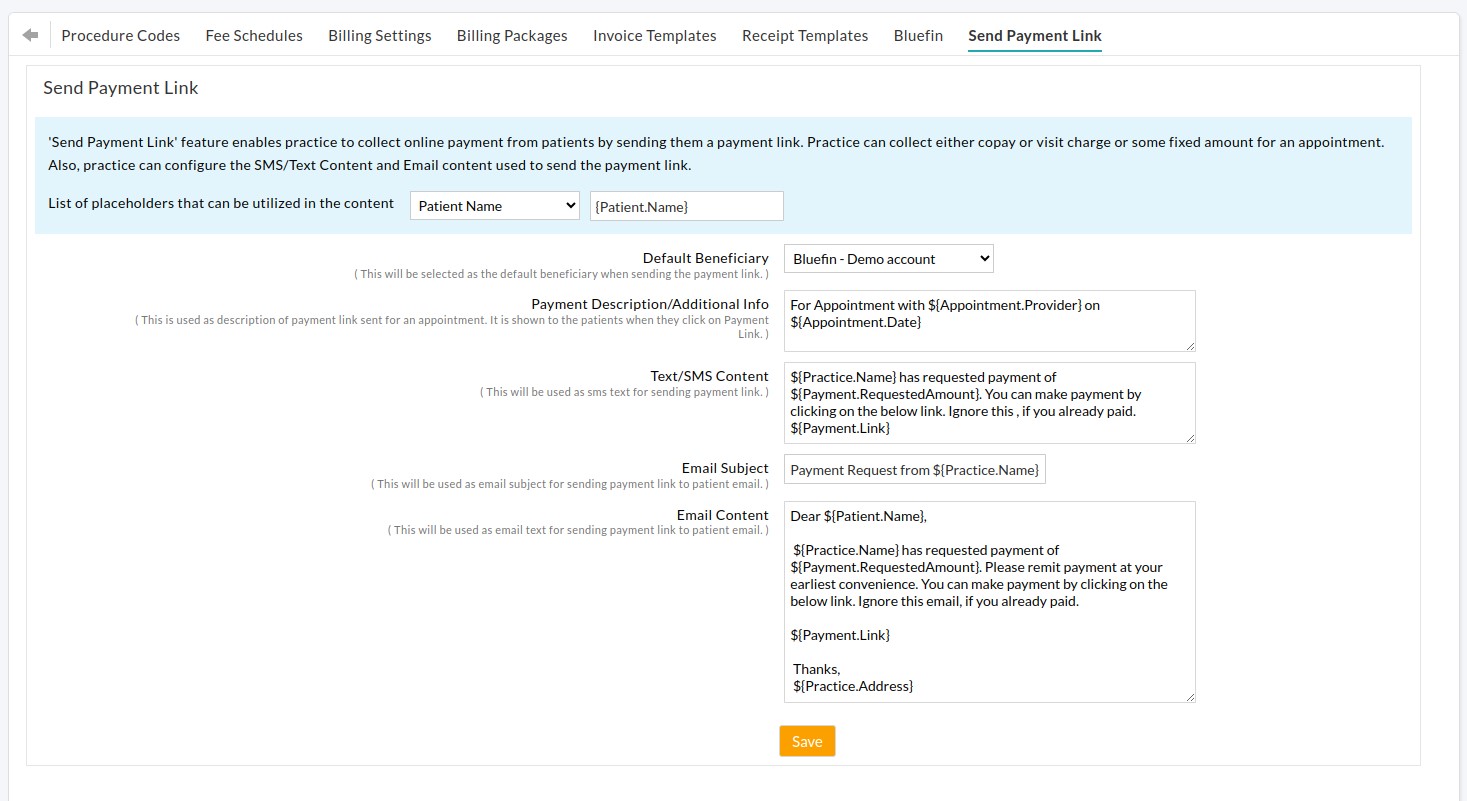
Task: Go to the Billing Packages tab
Action: pyautogui.click(x=512, y=36)
